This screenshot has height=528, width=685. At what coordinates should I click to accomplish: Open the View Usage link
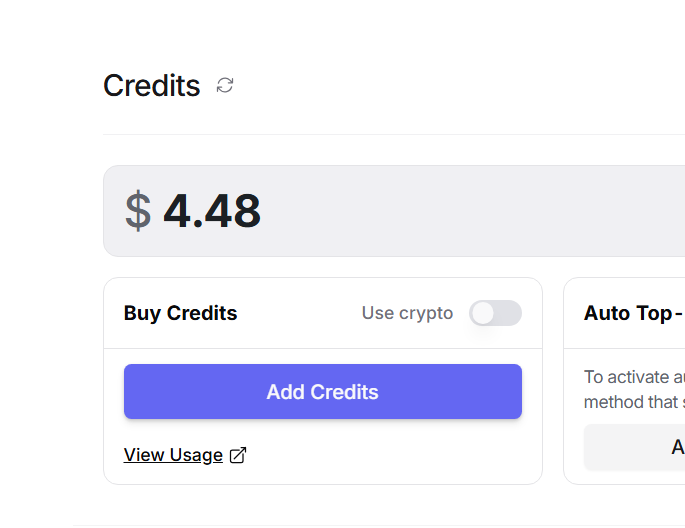pos(173,455)
